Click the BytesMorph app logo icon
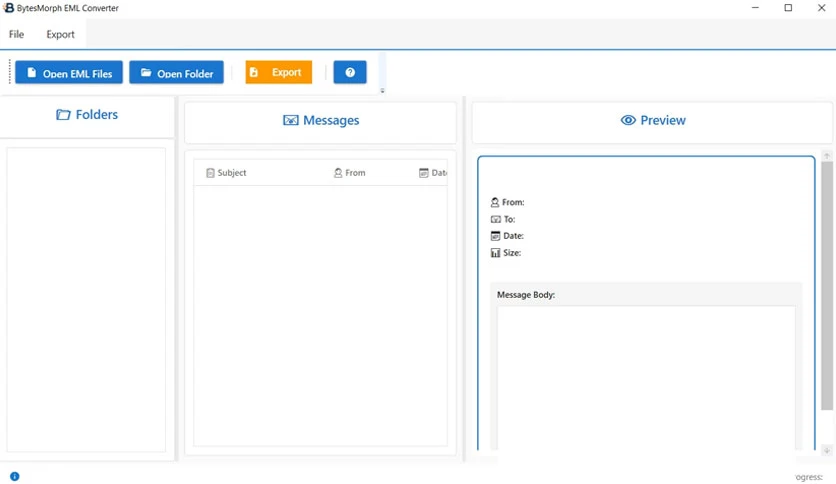 (x=9, y=8)
